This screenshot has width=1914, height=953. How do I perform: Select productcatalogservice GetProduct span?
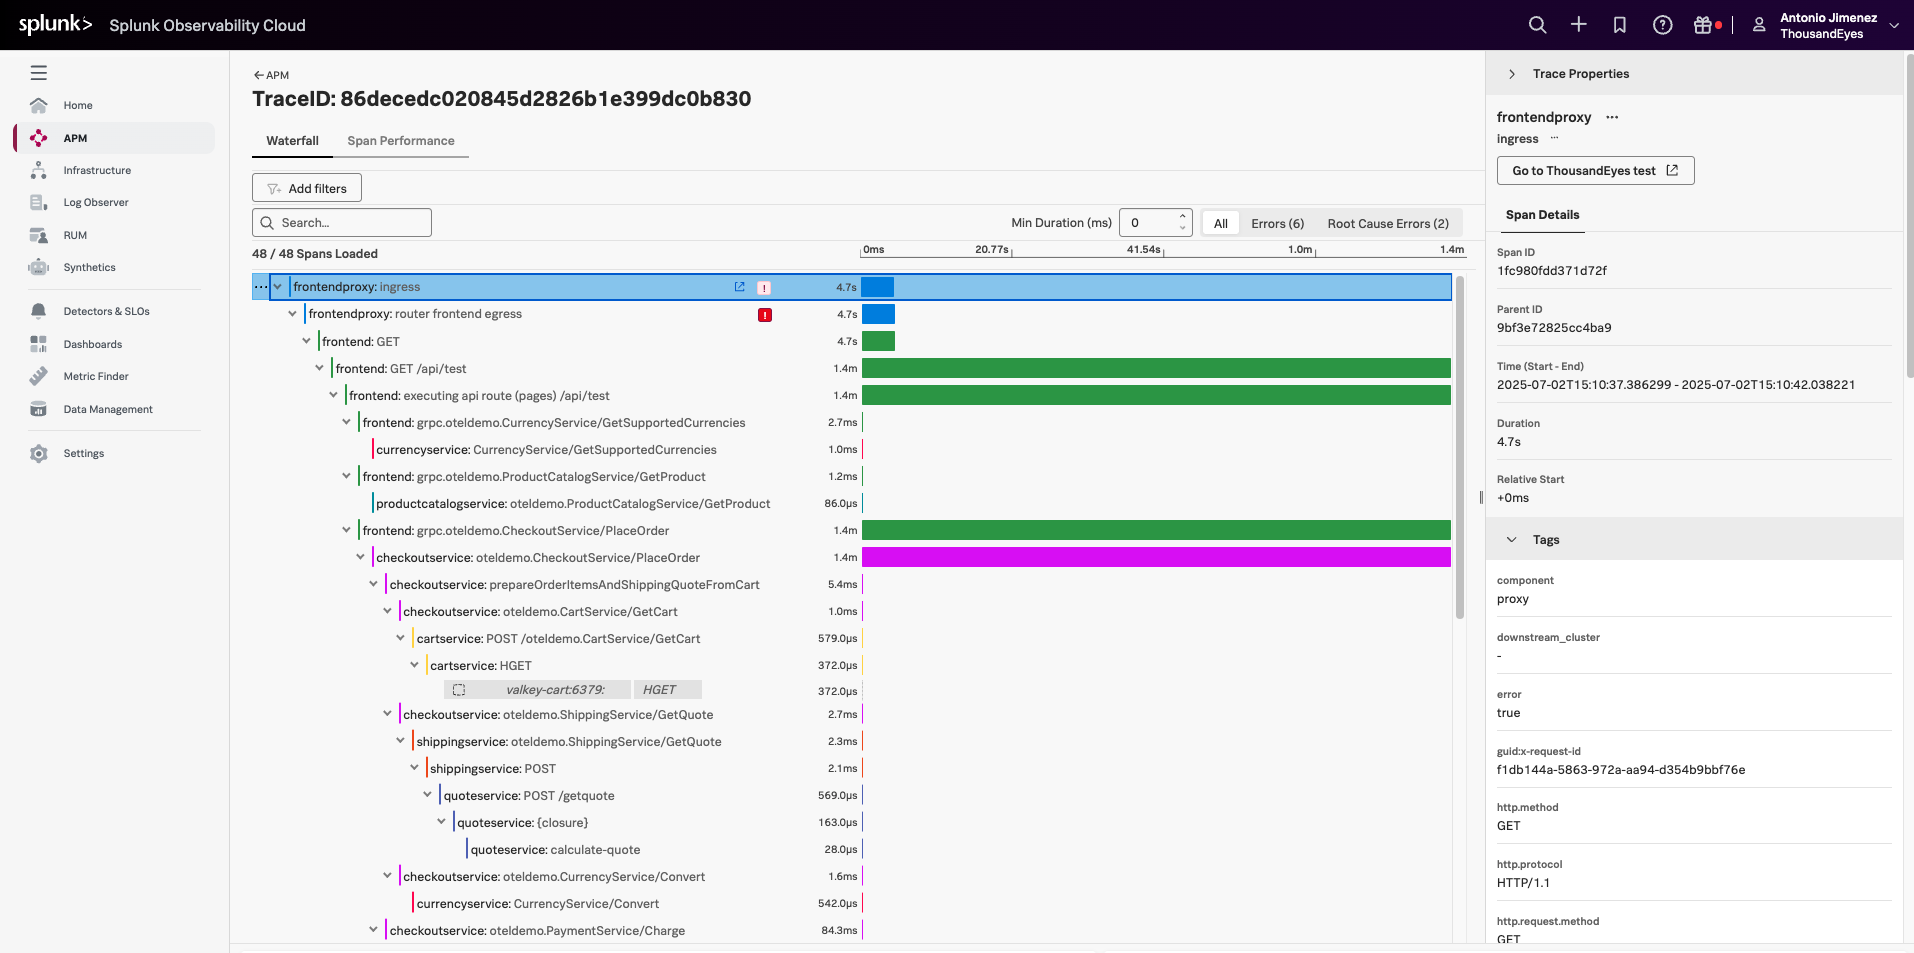(573, 504)
